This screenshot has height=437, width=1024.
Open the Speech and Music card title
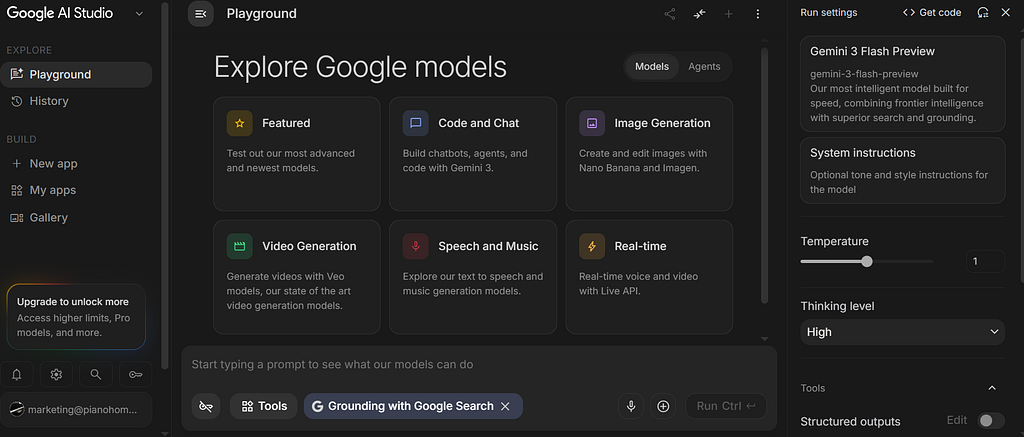[x=488, y=246]
